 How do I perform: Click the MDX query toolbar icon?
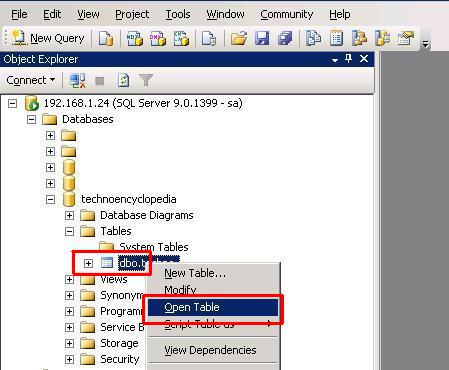pos(135,38)
